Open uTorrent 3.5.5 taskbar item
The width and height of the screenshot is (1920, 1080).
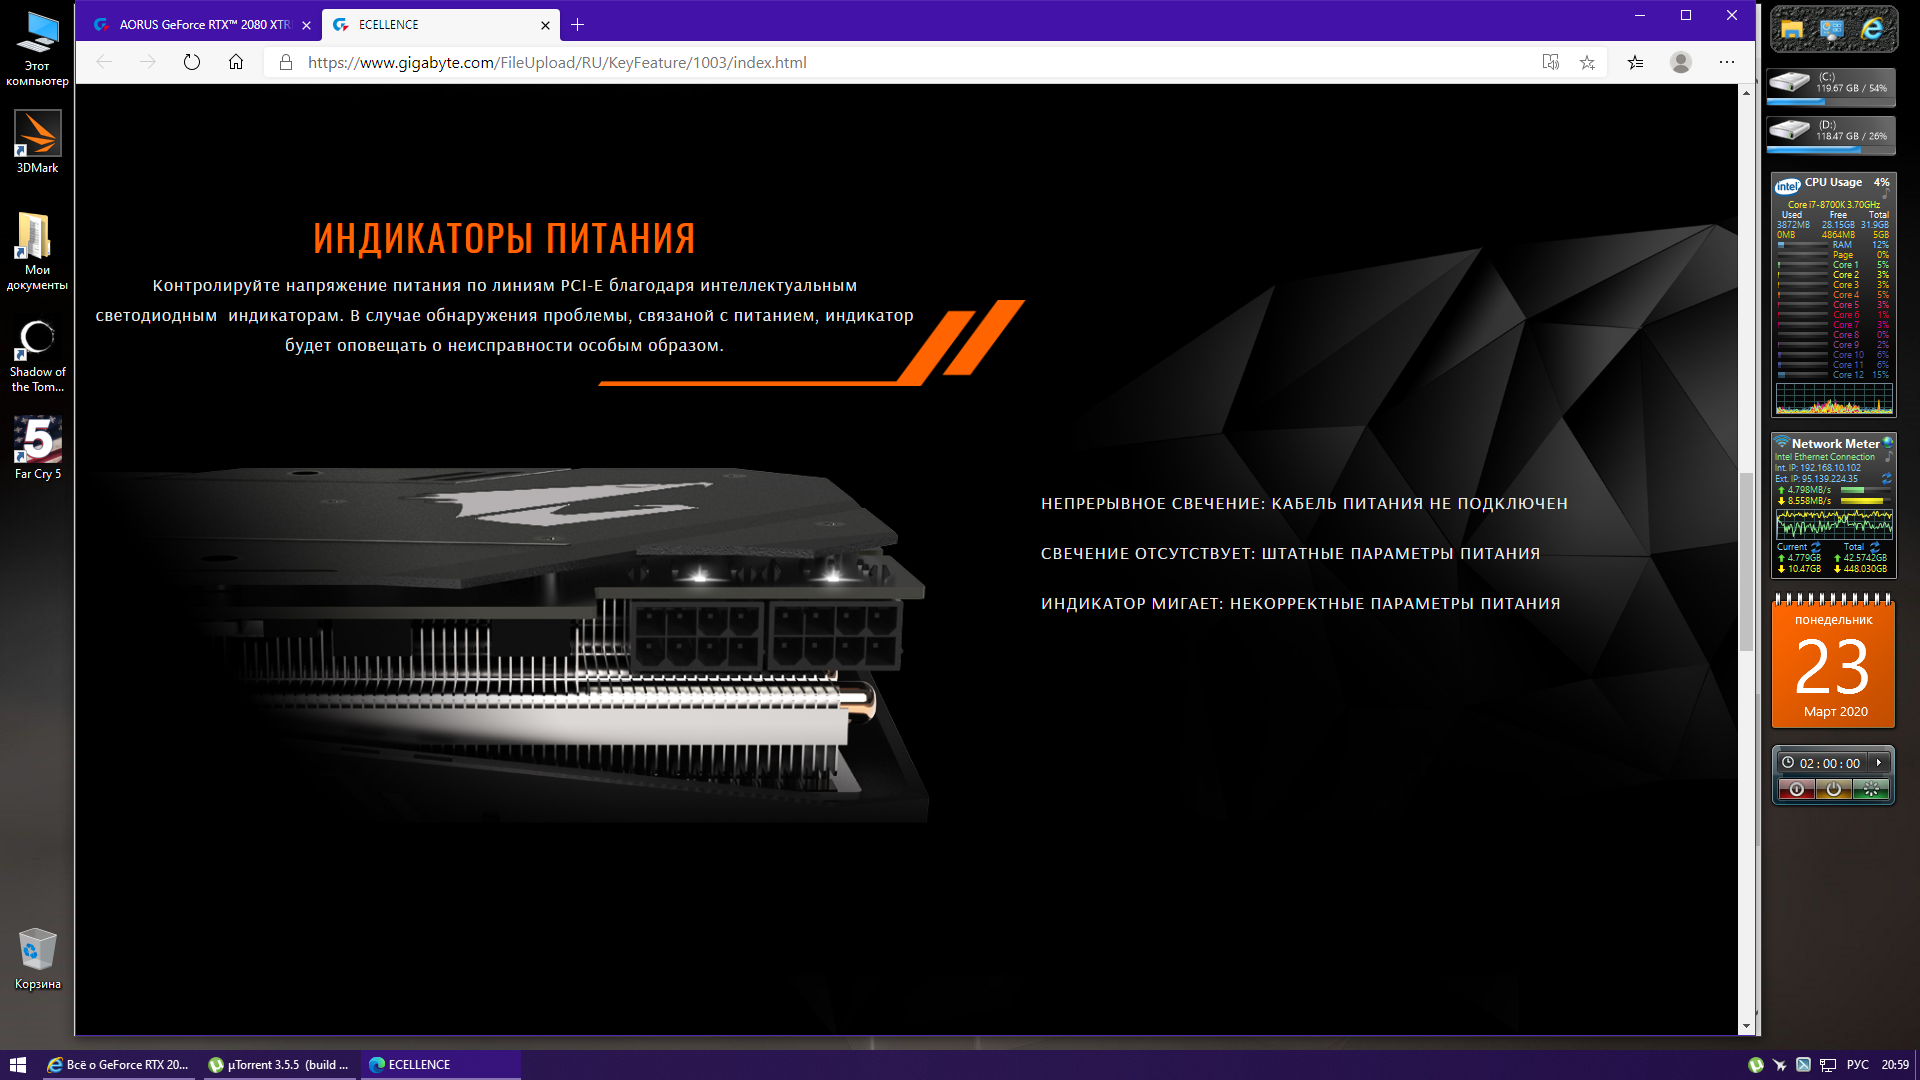tap(278, 1065)
